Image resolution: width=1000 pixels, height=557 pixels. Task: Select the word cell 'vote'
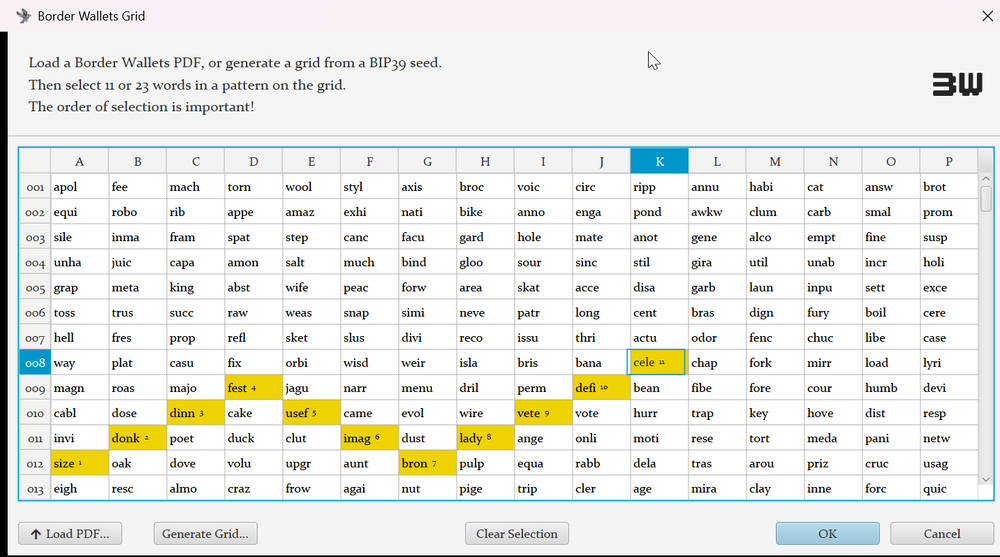click(x=601, y=413)
